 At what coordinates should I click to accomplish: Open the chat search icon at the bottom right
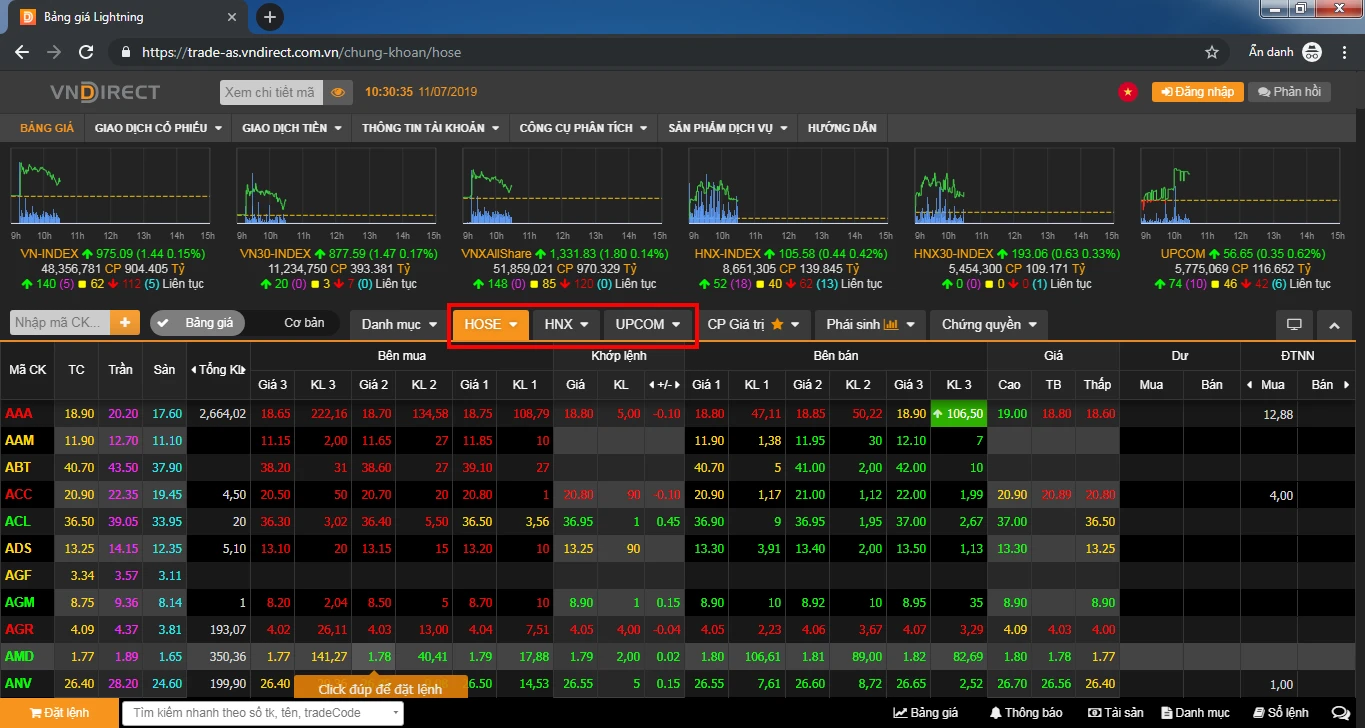coord(1340,713)
